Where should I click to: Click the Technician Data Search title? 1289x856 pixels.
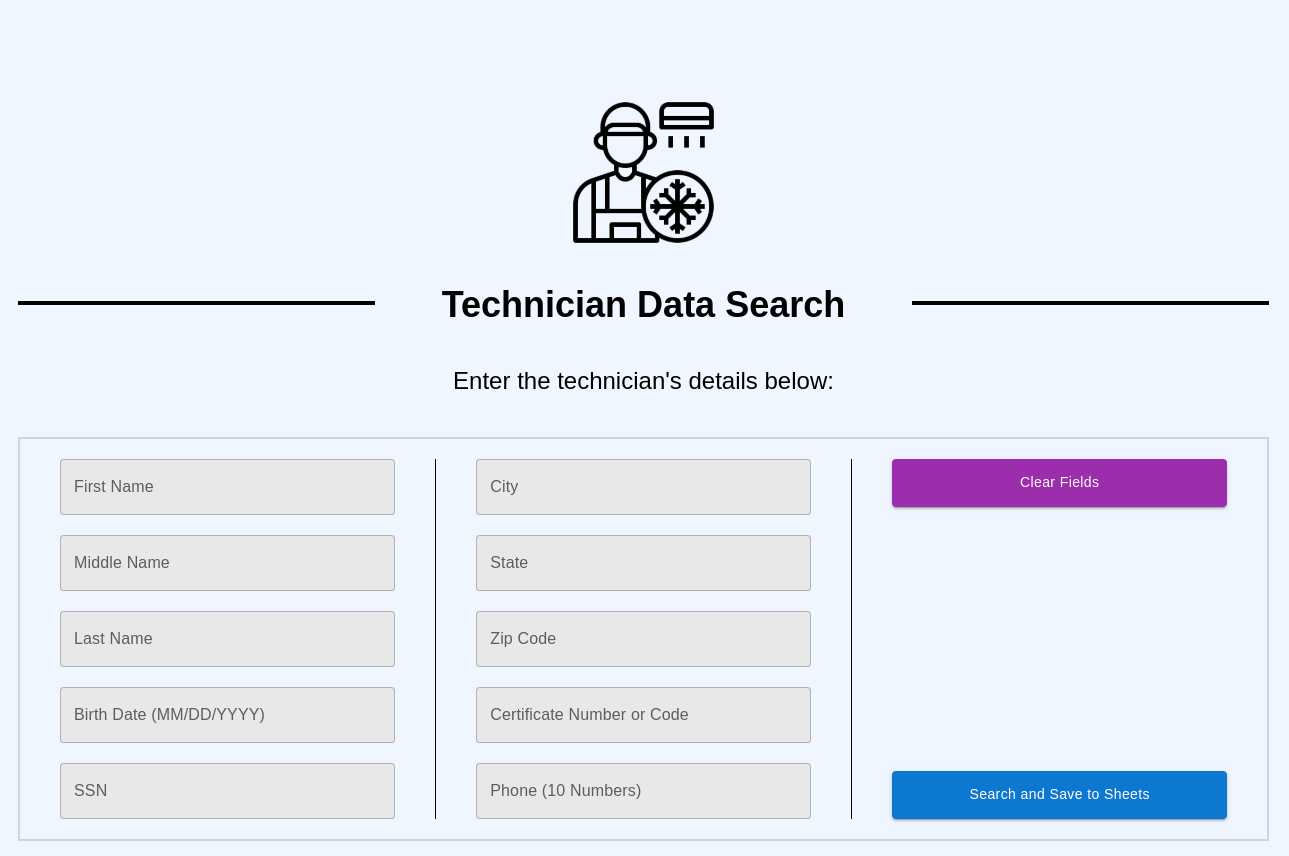click(x=643, y=305)
